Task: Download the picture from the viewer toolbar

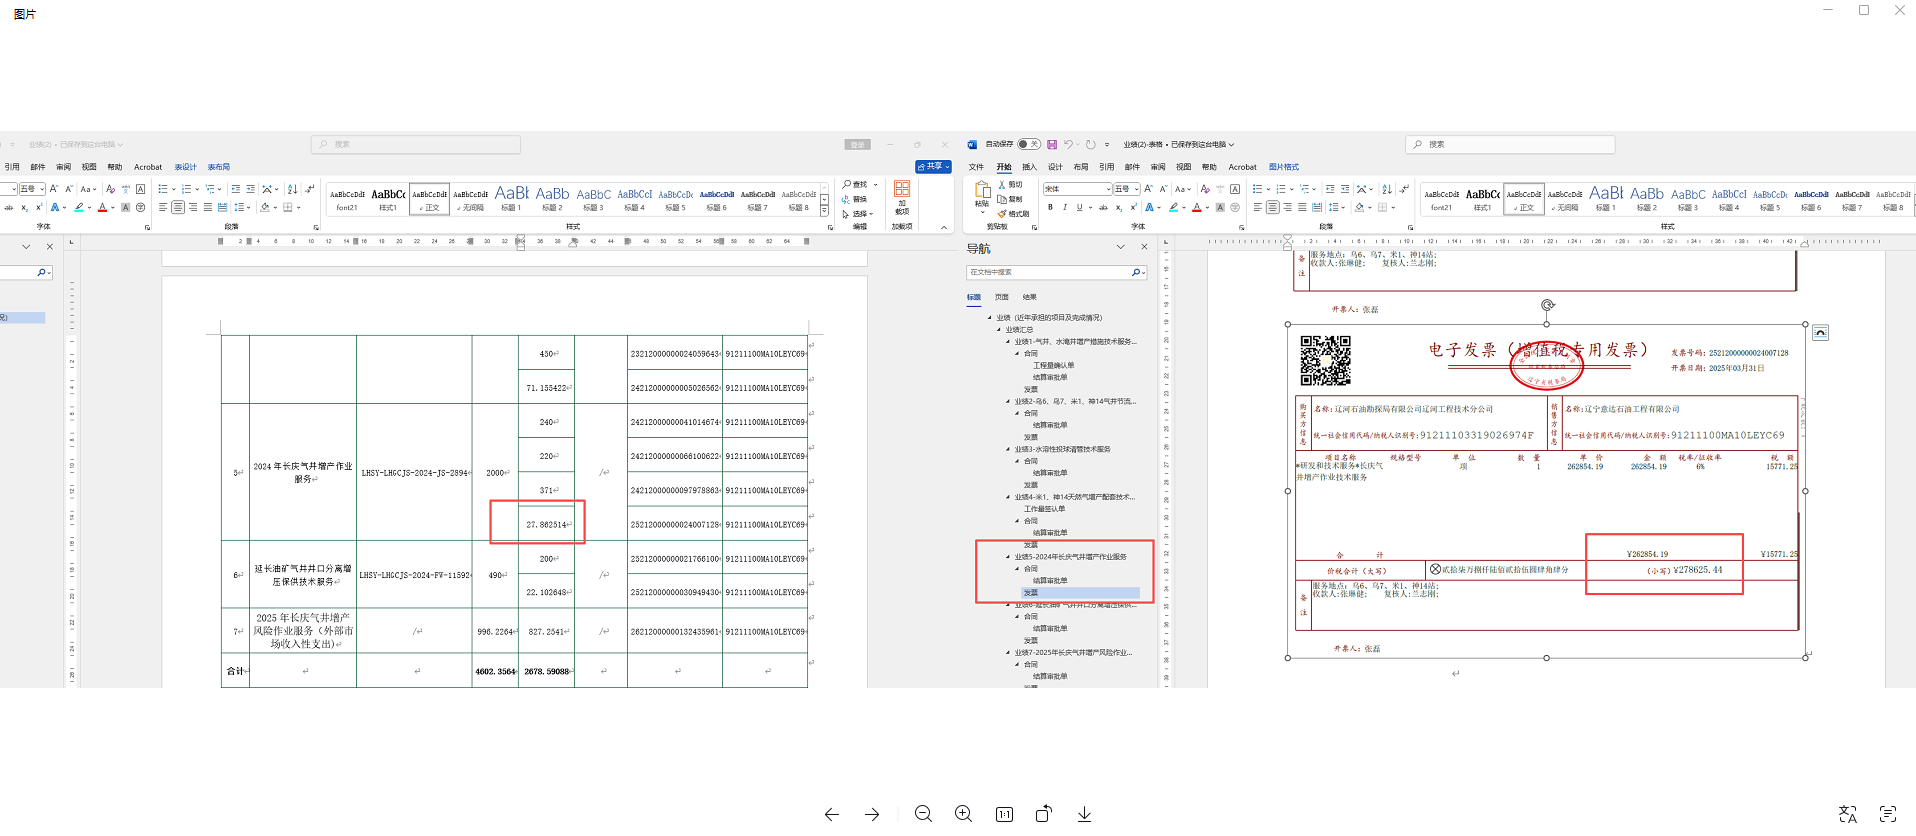Action: coord(1084,814)
